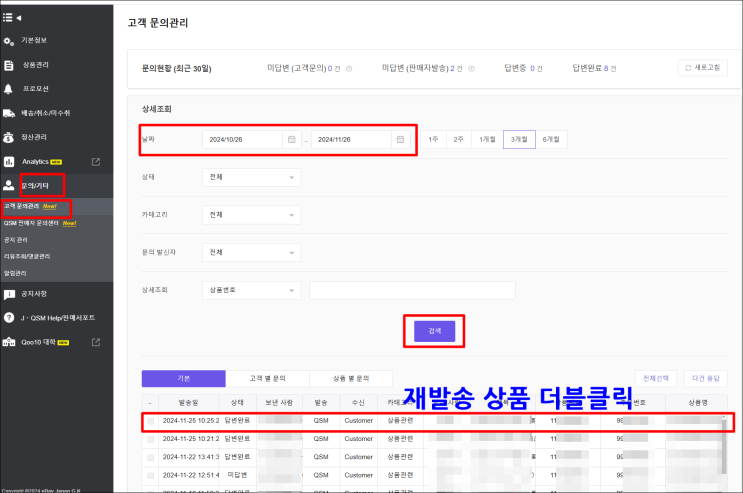Screen dimensions: 743x493
Task: Switch to the 기본 tab
Action: pos(183,378)
